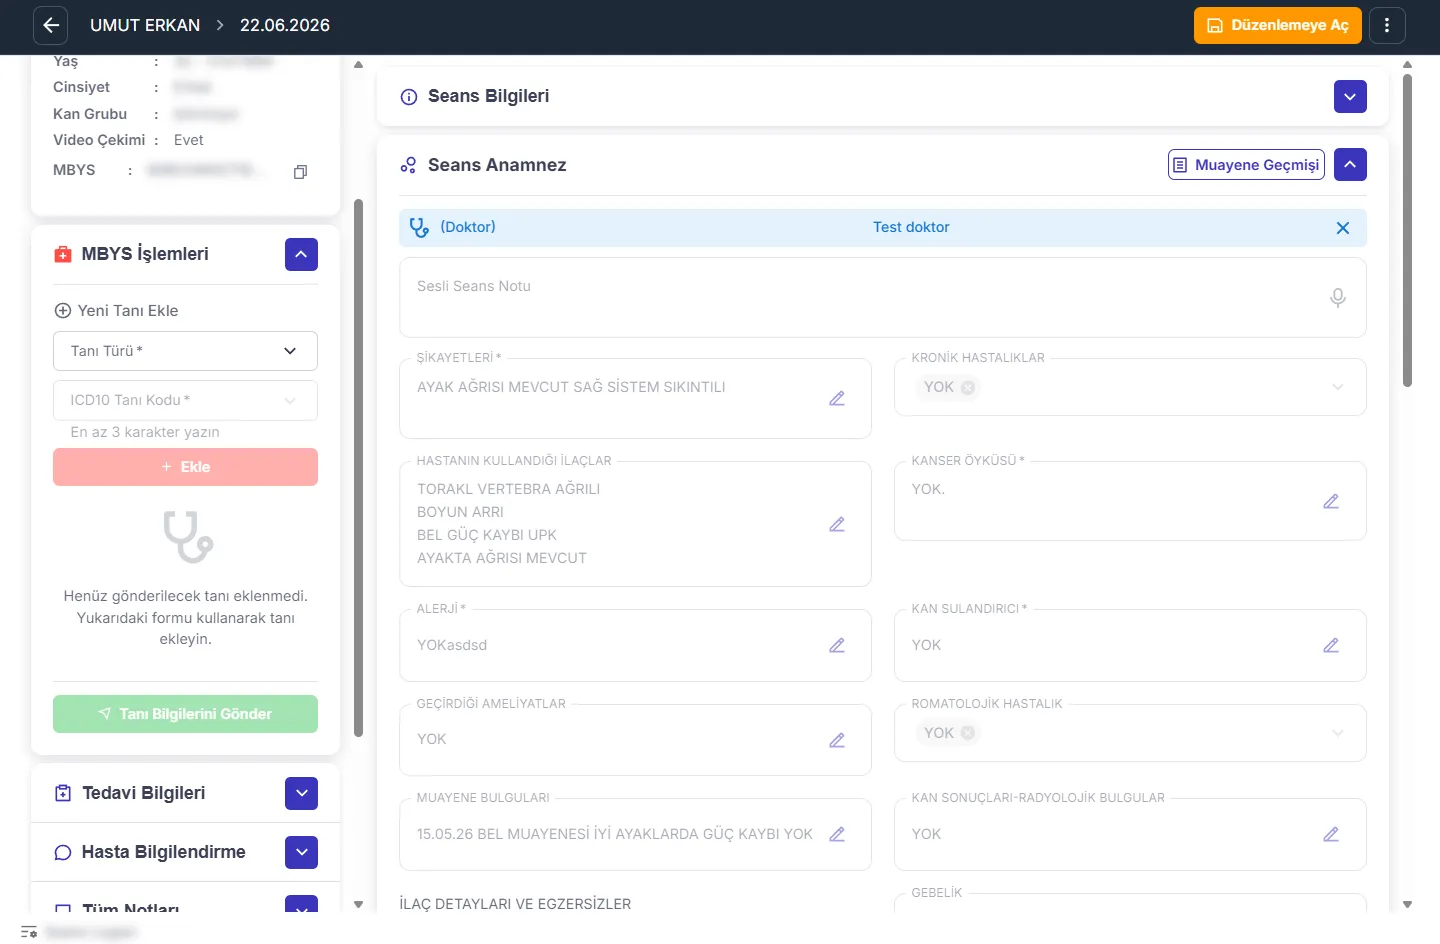1440x944 pixels.
Task: Edit the Geçirdiği Ameliyatlar field
Action: pos(837,740)
